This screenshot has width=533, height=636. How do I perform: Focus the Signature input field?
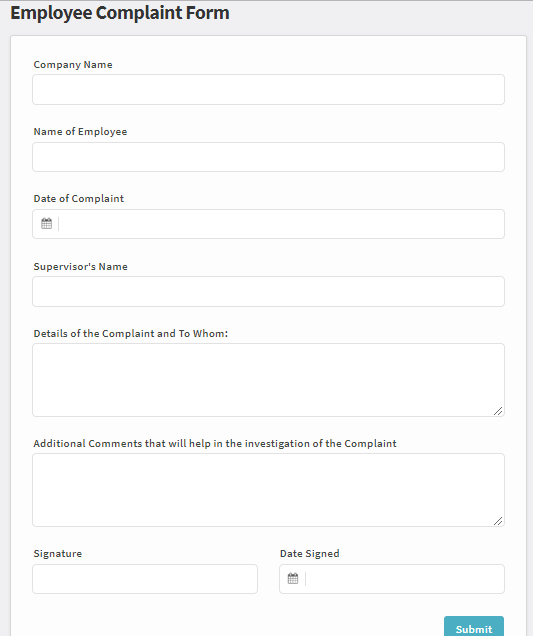[x=145, y=579]
